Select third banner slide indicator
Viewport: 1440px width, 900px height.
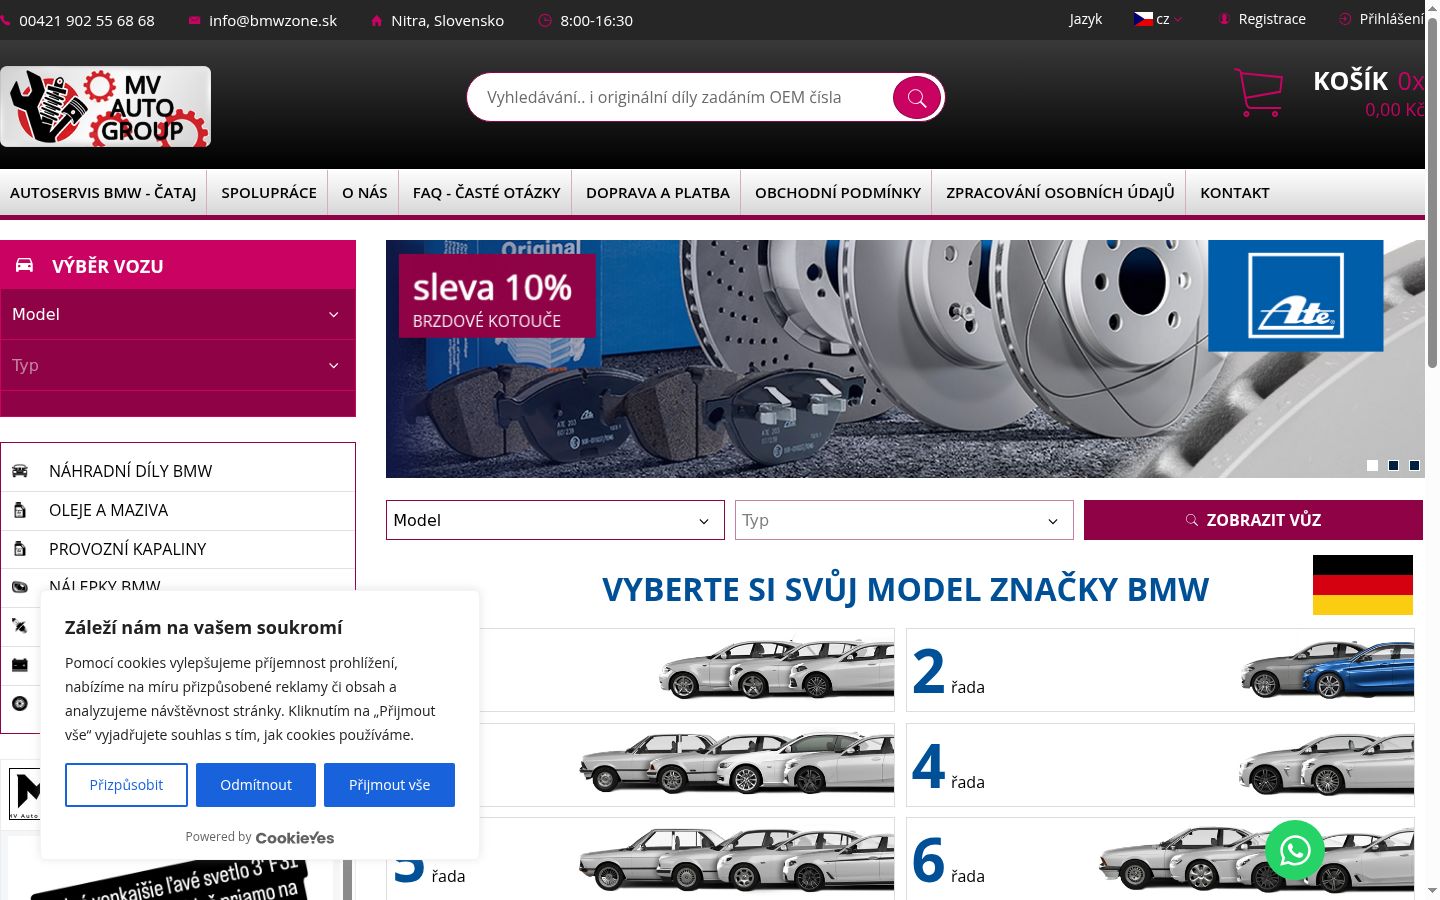tap(1414, 465)
